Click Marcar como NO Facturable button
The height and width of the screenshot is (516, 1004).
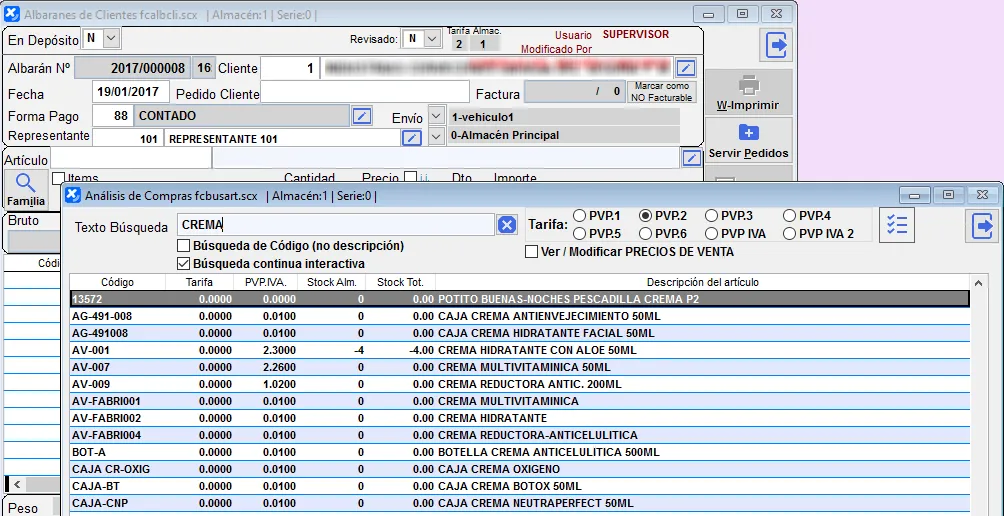(x=662, y=92)
